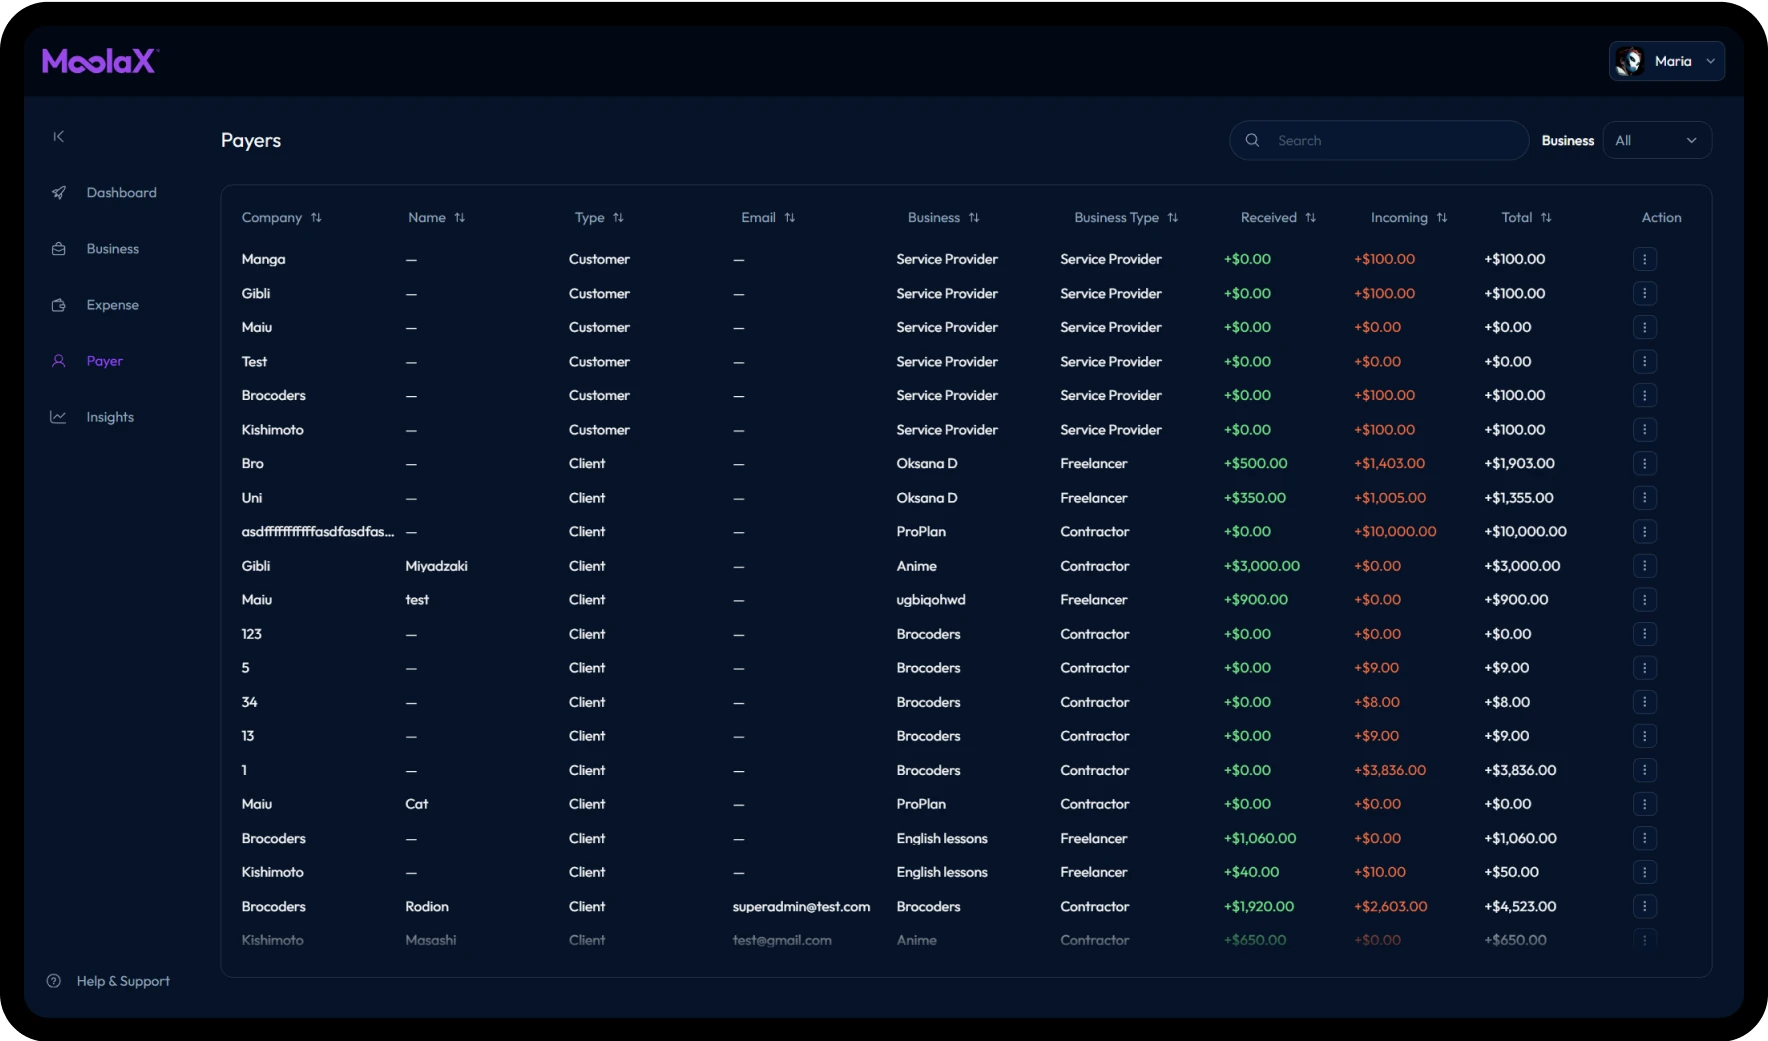Collapse the sidebar with the arrow icon

59,137
